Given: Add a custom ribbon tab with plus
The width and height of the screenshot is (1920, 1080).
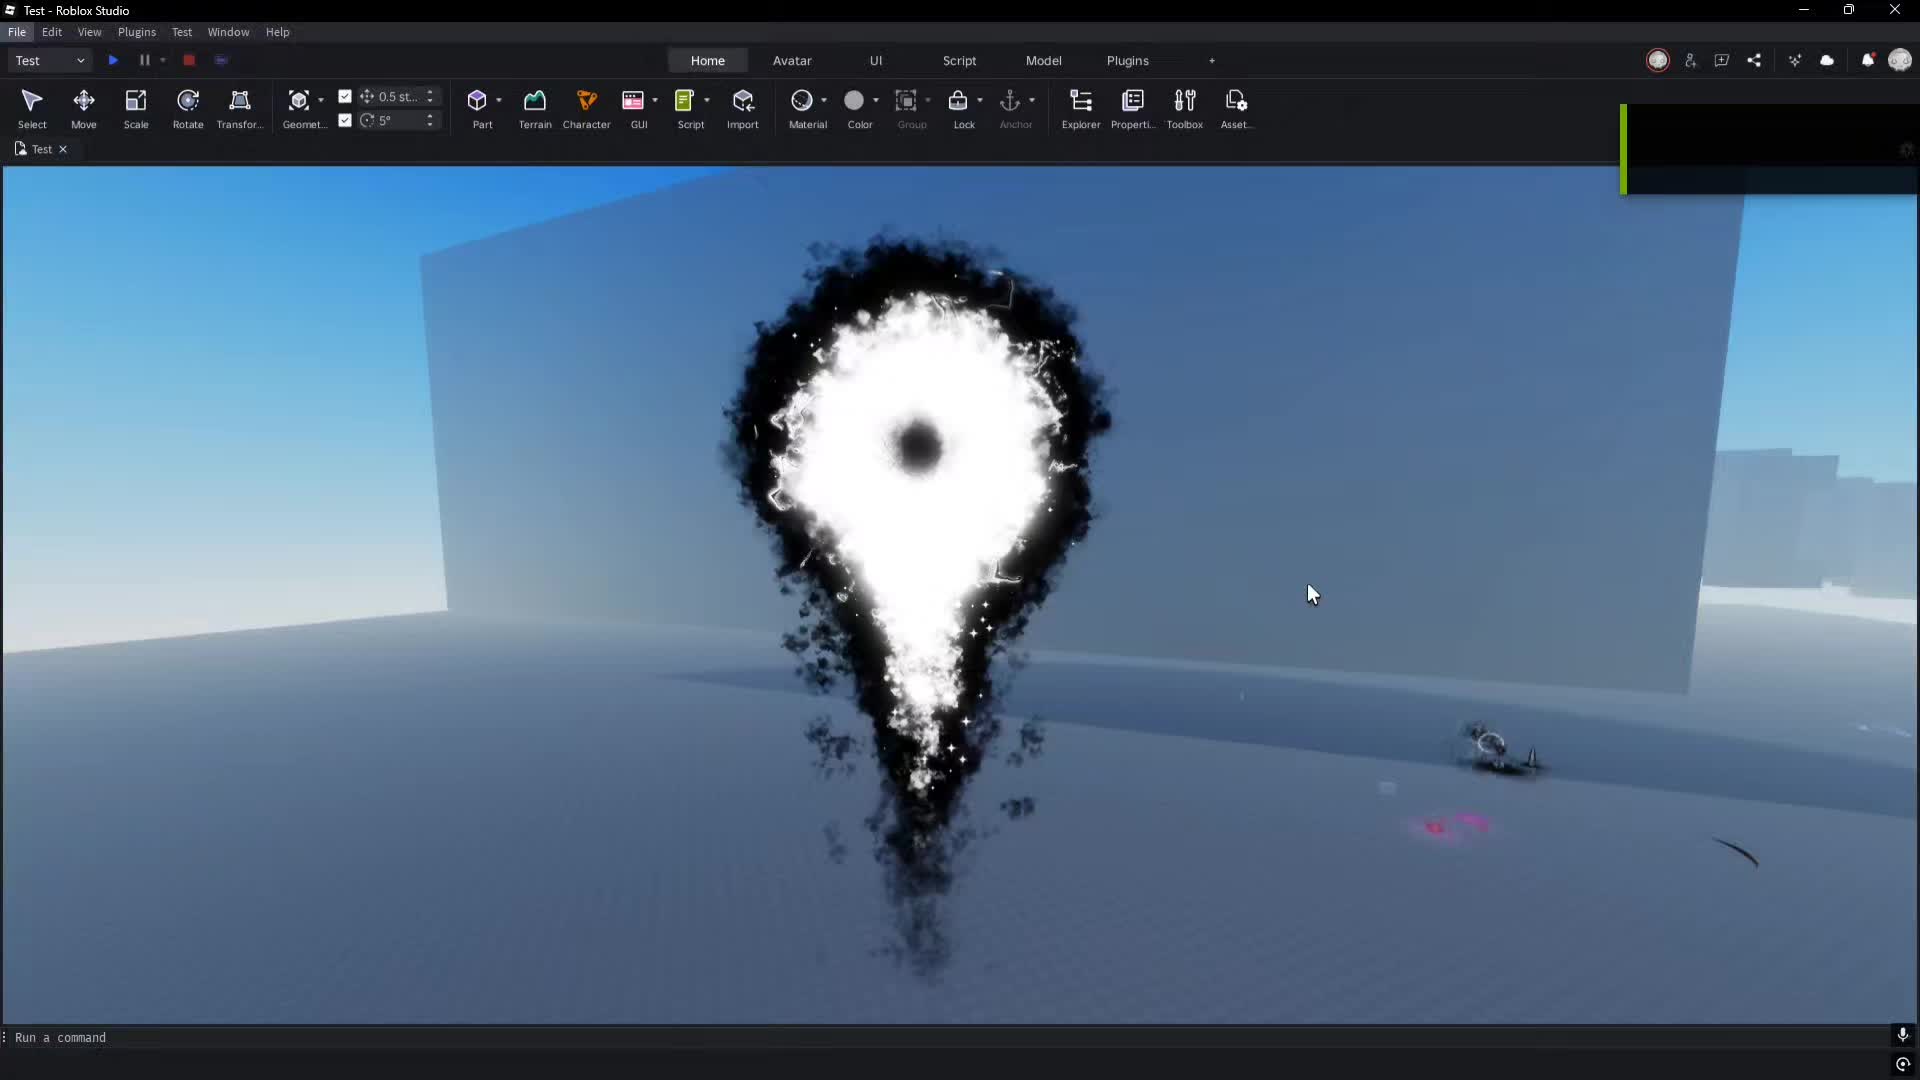Looking at the screenshot, I should pyautogui.click(x=1212, y=61).
